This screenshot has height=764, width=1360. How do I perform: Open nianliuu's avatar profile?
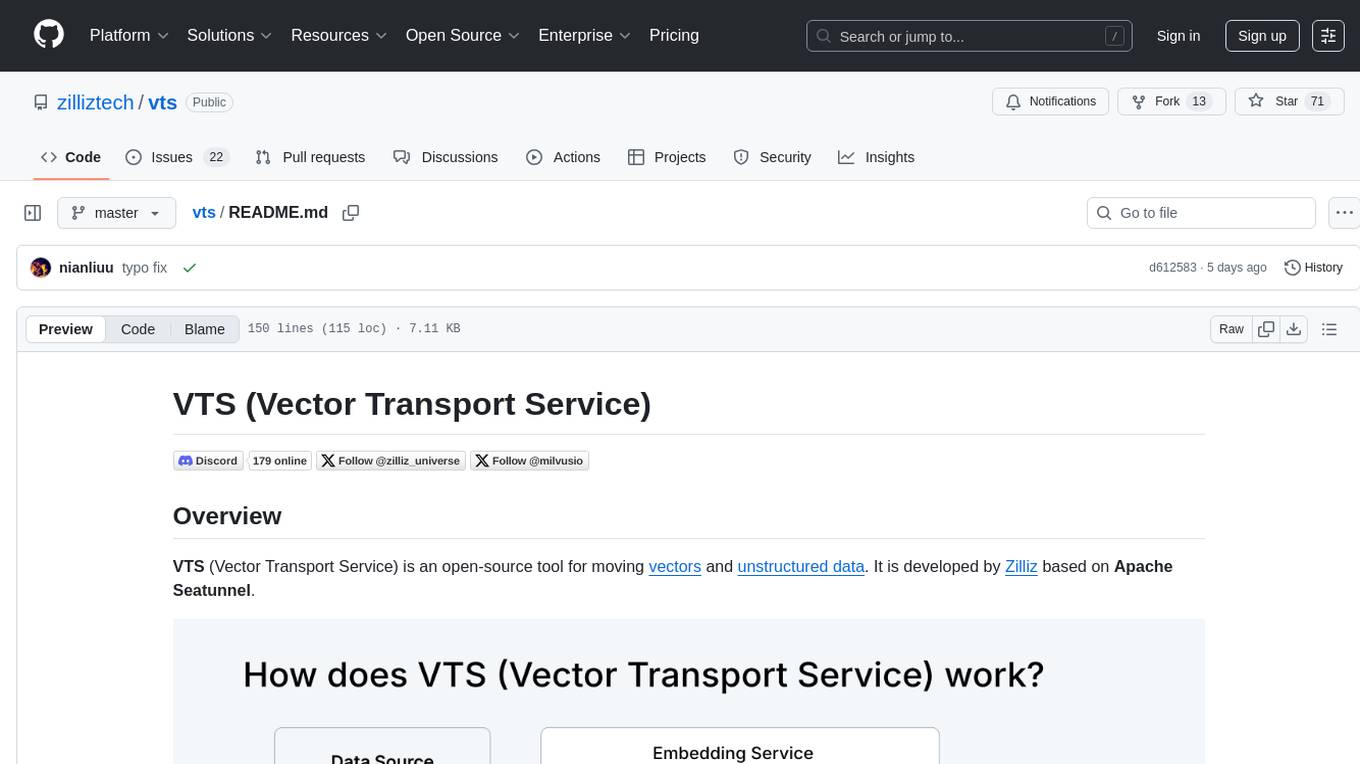pyautogui.click(x=41, y=268)
